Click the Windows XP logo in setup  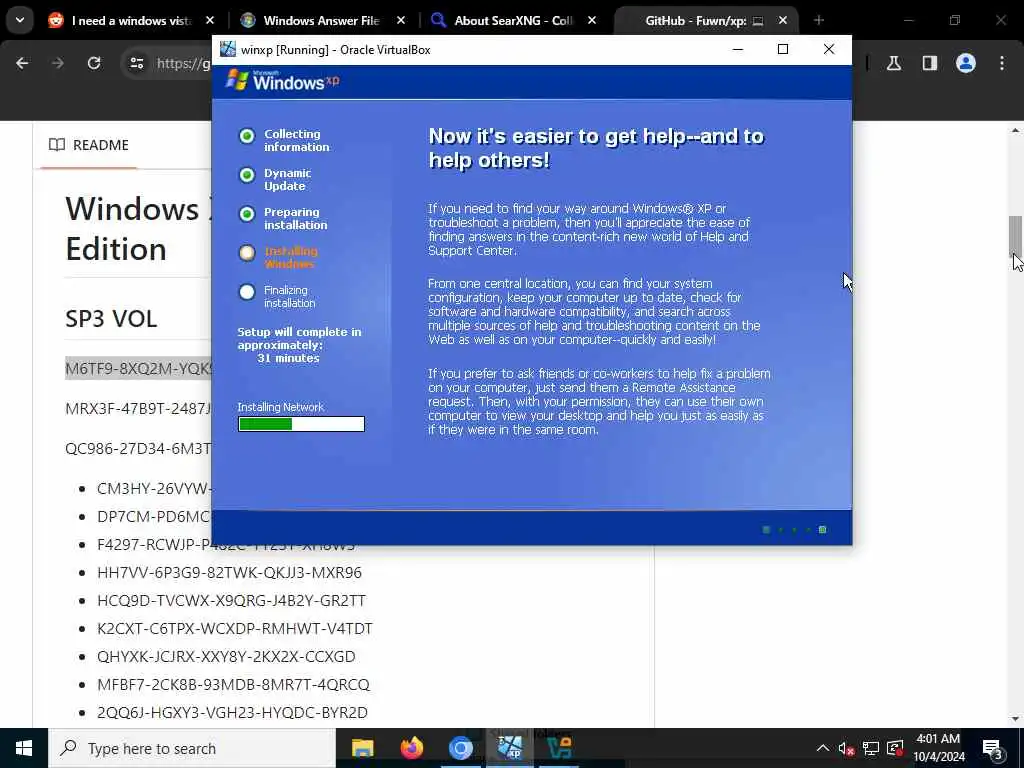tap(282, 81)
